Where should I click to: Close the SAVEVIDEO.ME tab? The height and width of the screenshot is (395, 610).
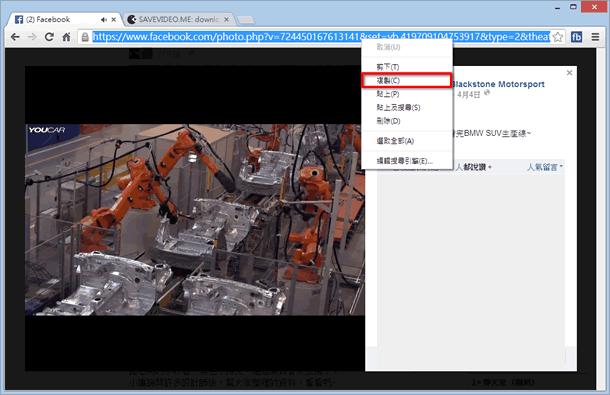(226, 19)
